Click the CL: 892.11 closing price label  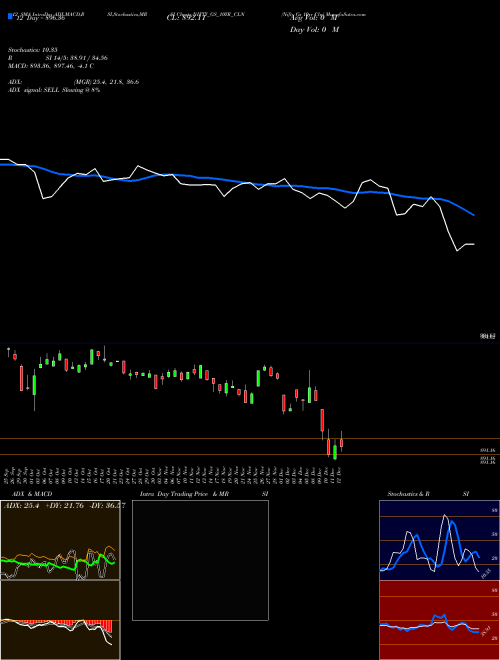186,18
